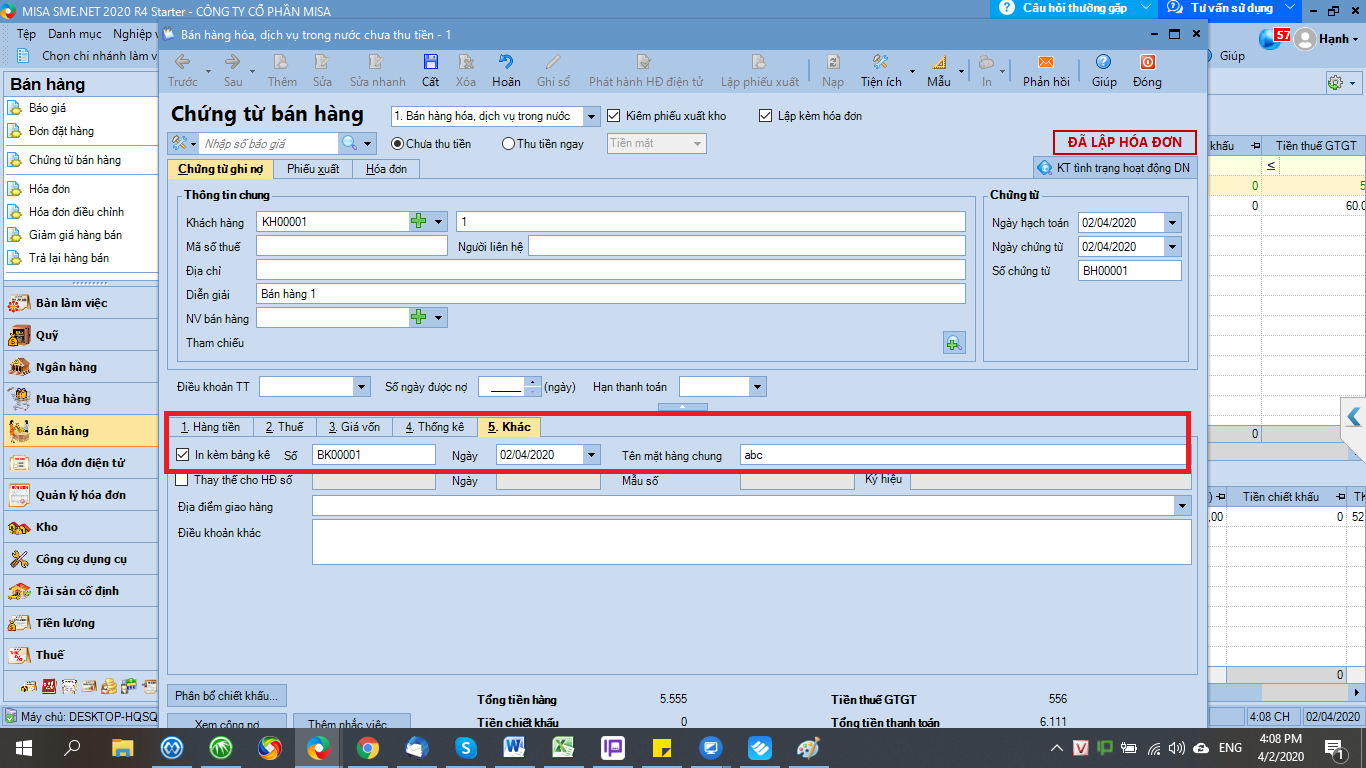The height and width of the screenshot is (768, 1366).
Task: Click KT tình trạng hoạt động DN
Action: 1115,168
